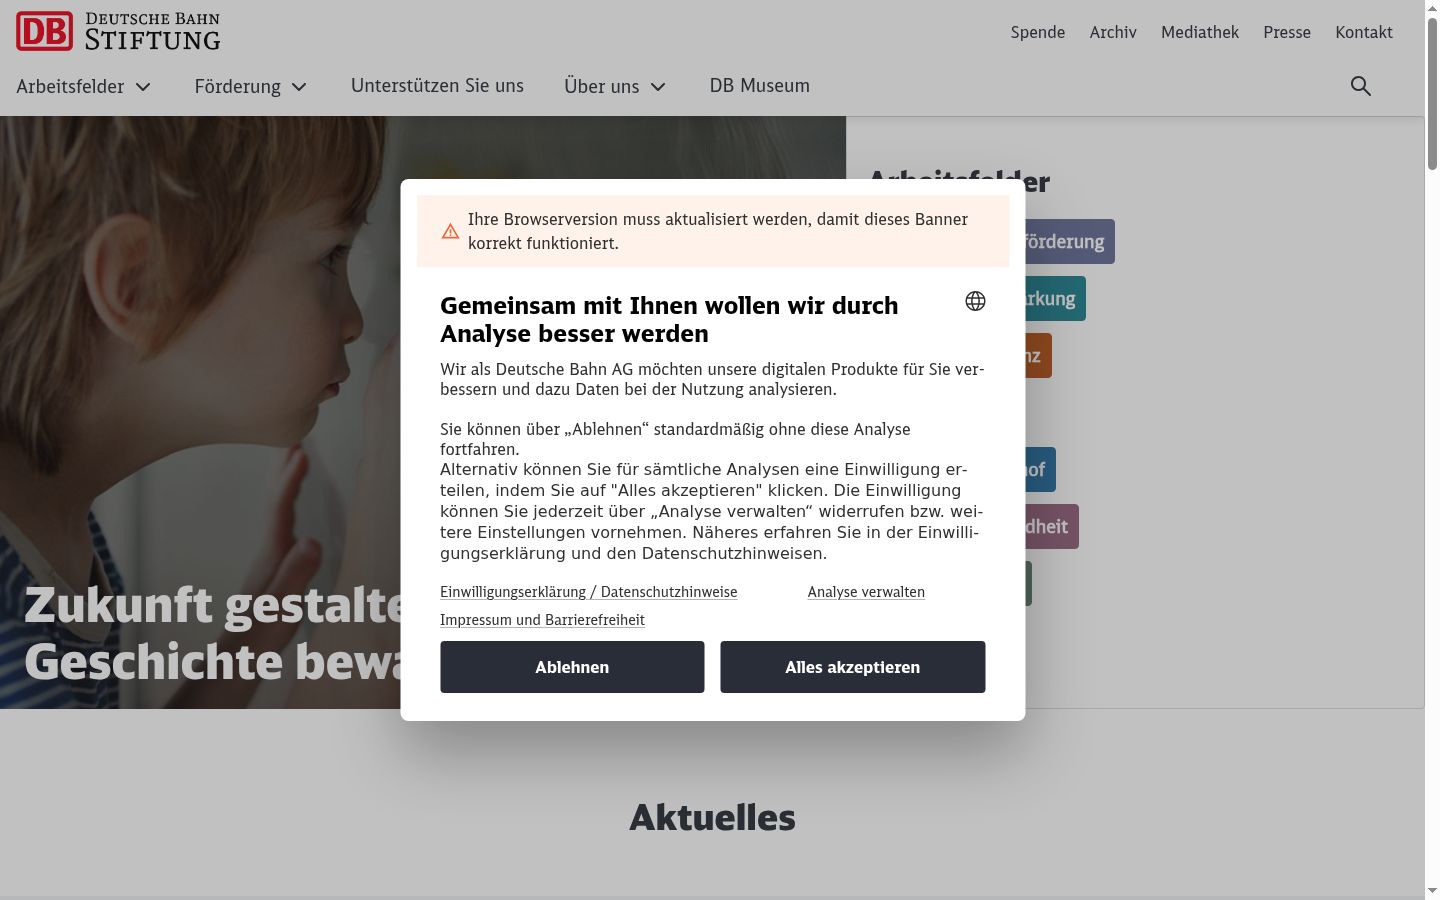The height and width of the screenshot is (900, 1440).
Task: Open language selection globe icon in banner
Action: 975,301
